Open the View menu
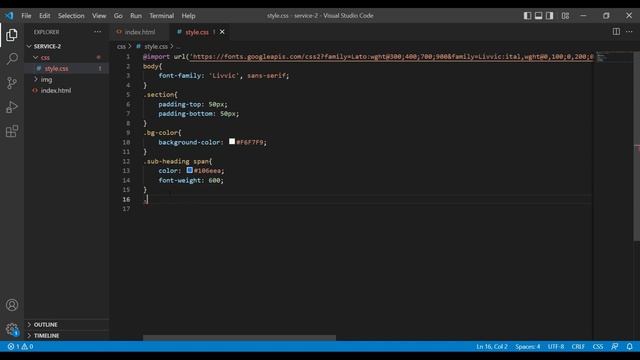This screenshot has height=360, width=640. point(99,16)
